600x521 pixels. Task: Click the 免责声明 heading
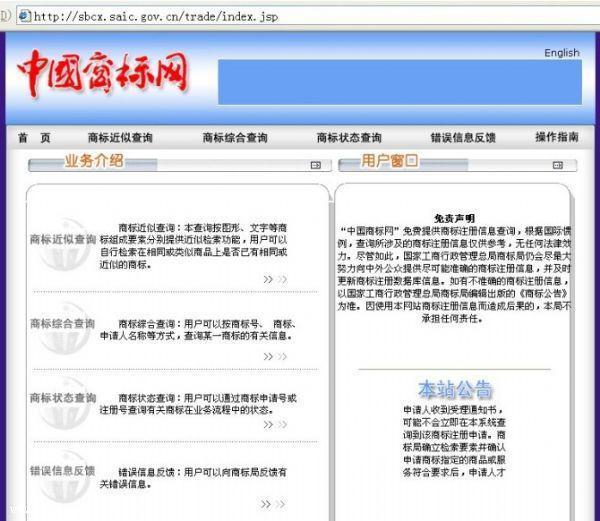click(455, 219)
